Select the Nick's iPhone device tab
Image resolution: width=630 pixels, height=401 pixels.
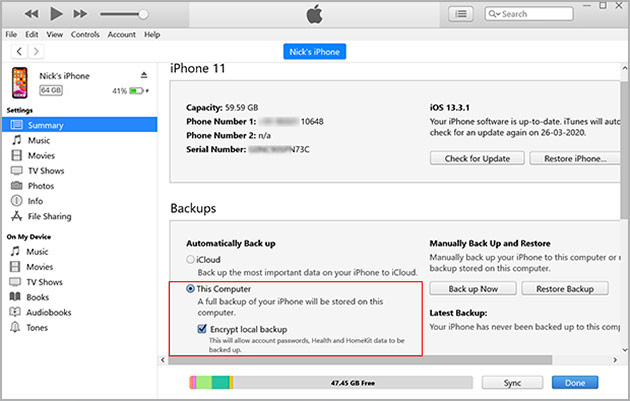pyautogui.click(x=315, y=51)
